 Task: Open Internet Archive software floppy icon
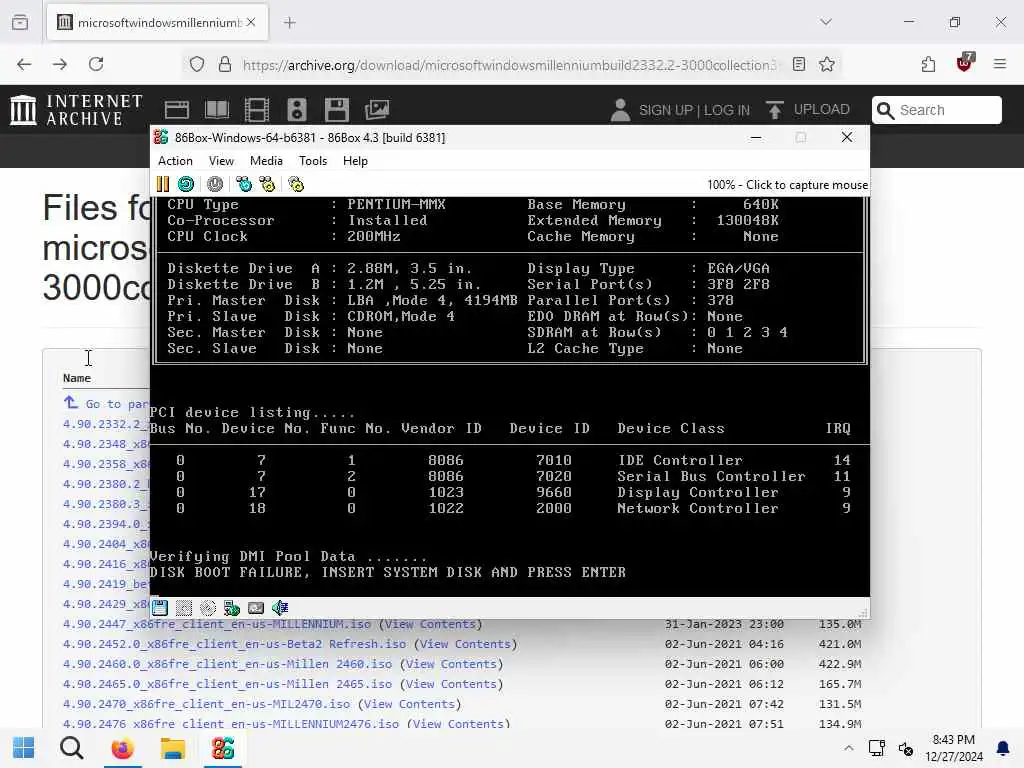click(336, 110)
